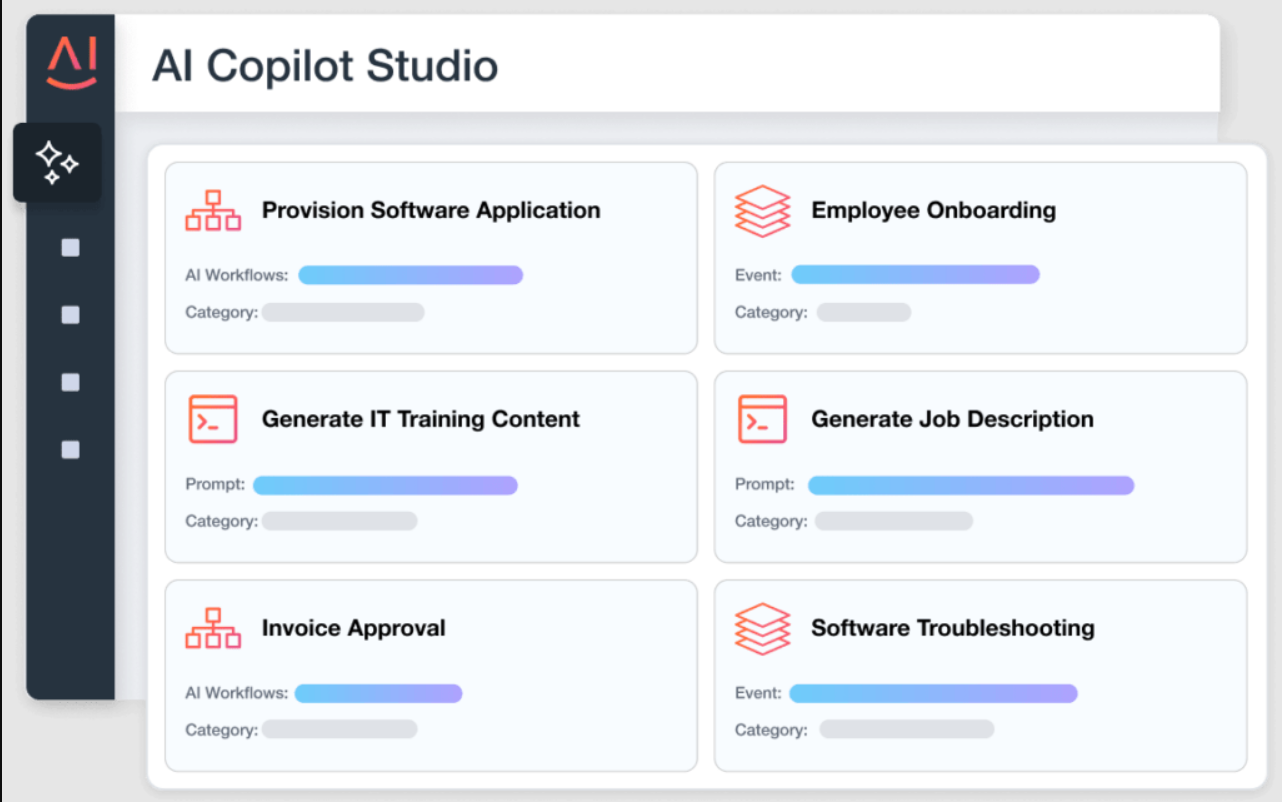Click the terminal icon on Generate Job Description
This screenshot has height=802, width=1282.
762,419
